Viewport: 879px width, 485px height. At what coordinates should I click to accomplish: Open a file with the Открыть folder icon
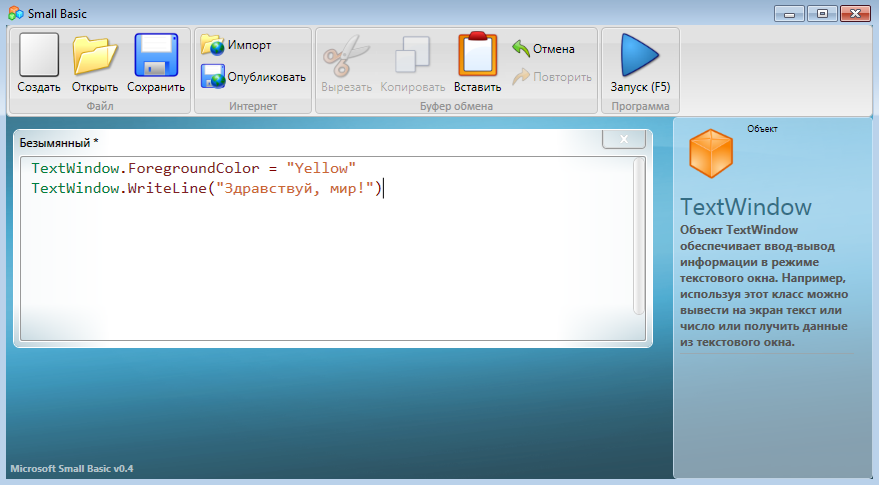click(95, 55)
